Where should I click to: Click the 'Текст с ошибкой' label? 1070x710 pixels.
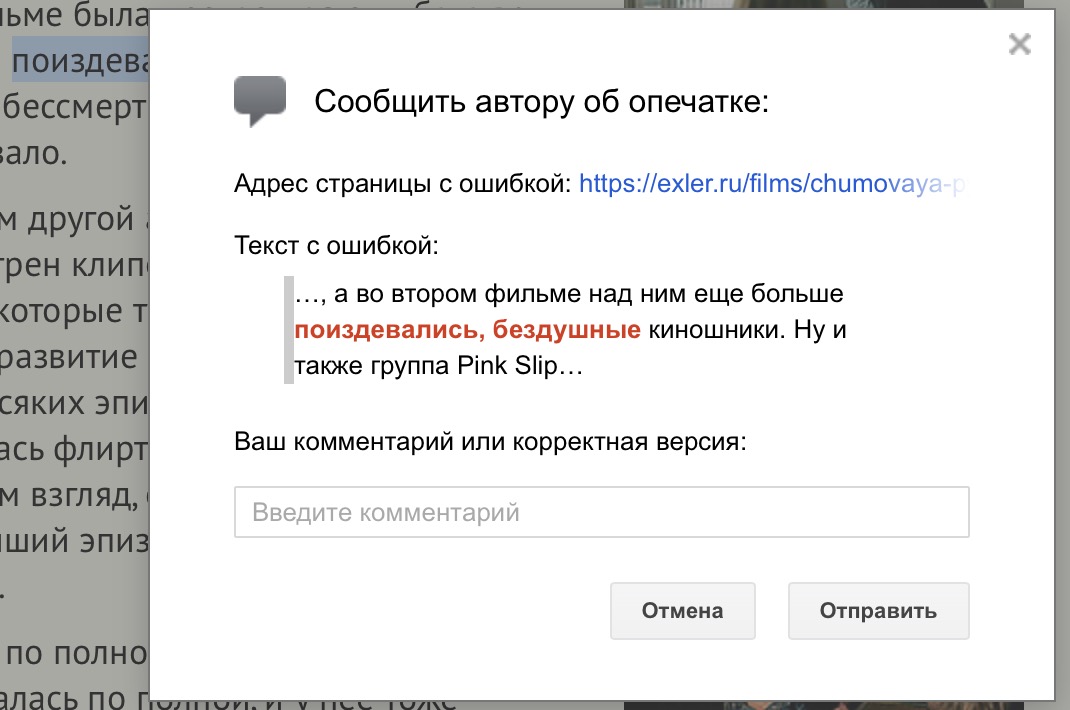336,245
